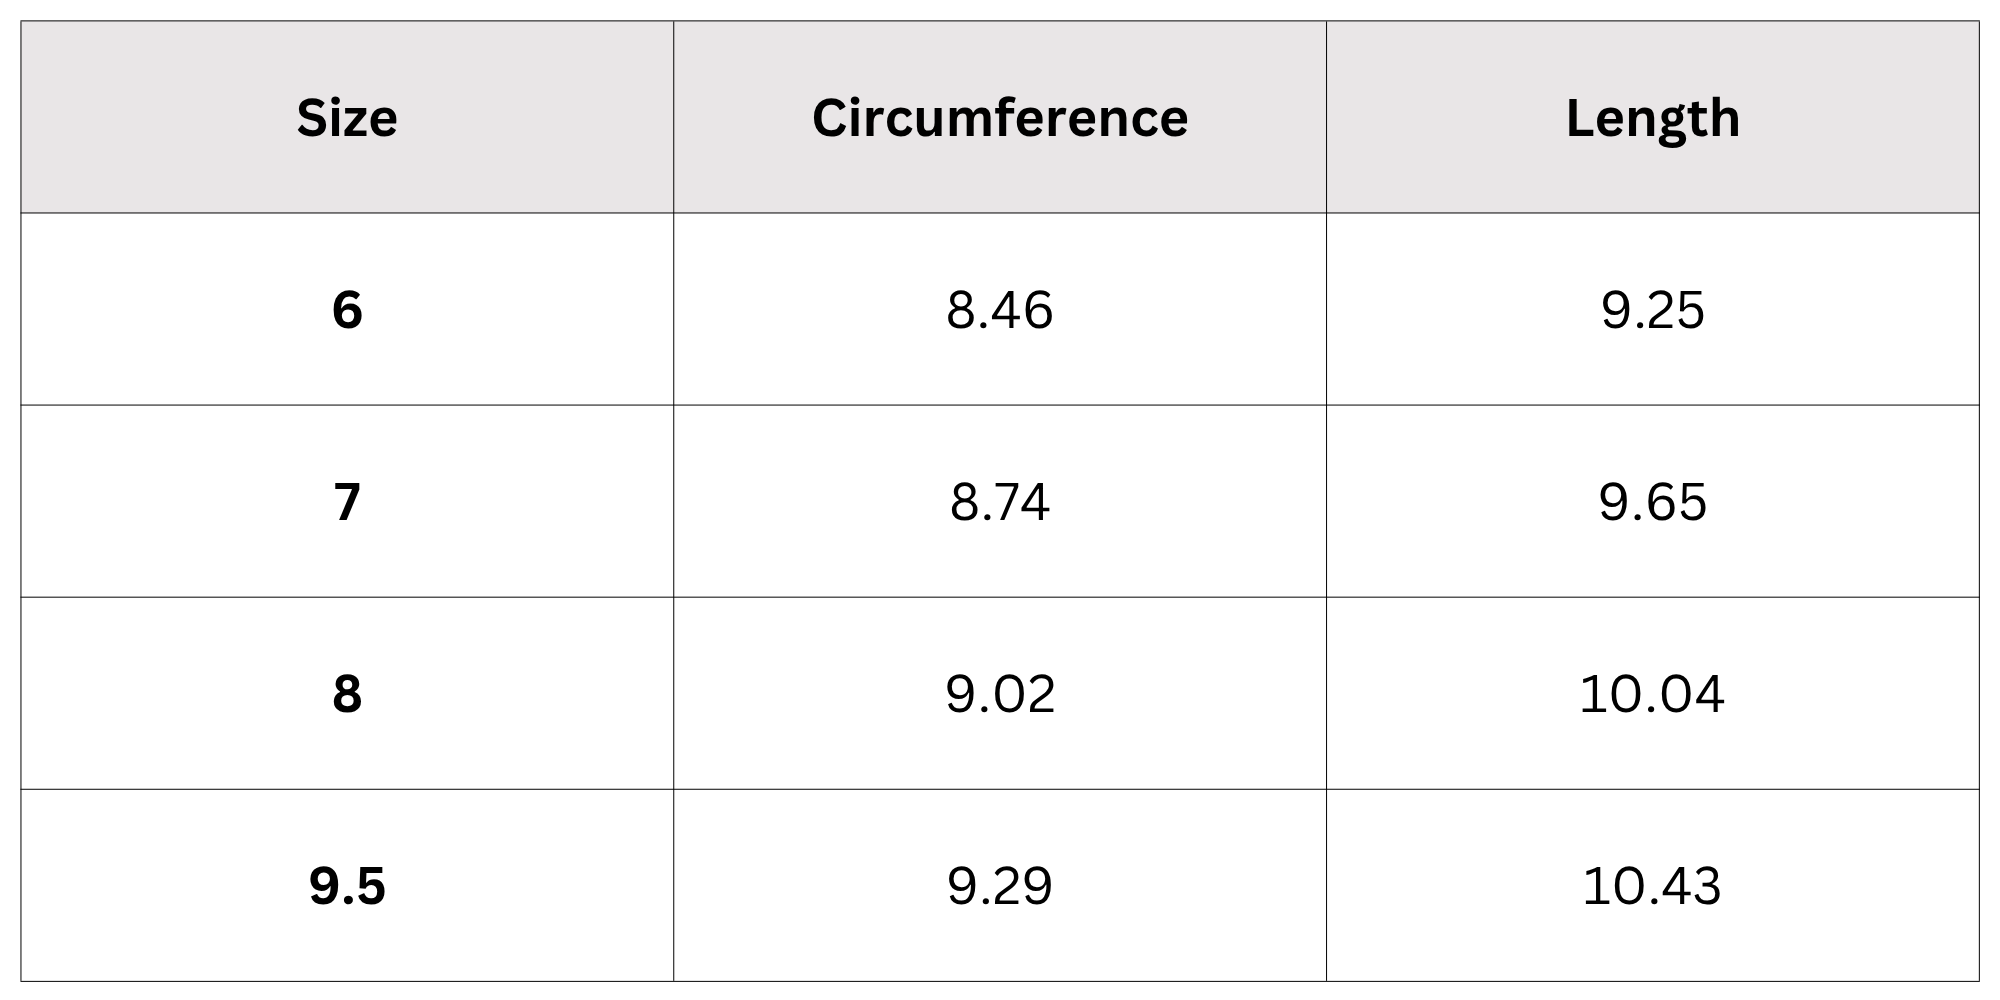Click length value 10.04

coord(1652,694)
